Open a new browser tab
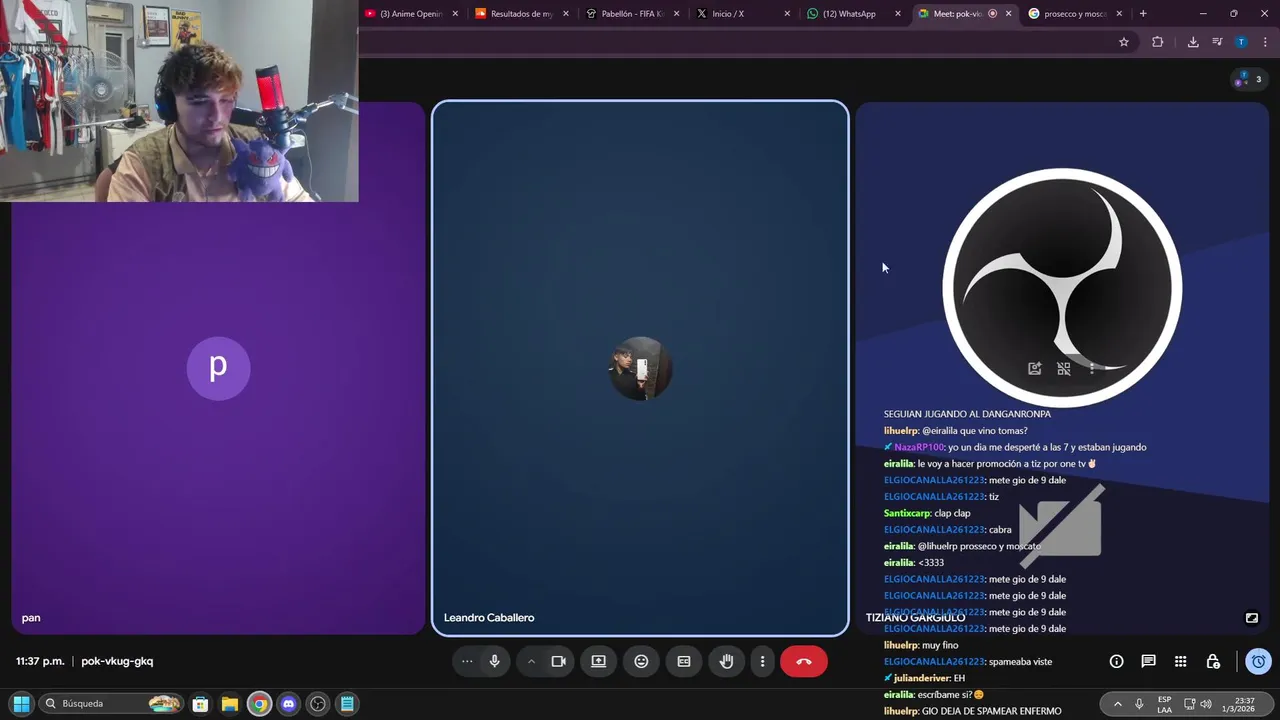This screenshot has height=720, width=1280. [x=1143, y=14]
